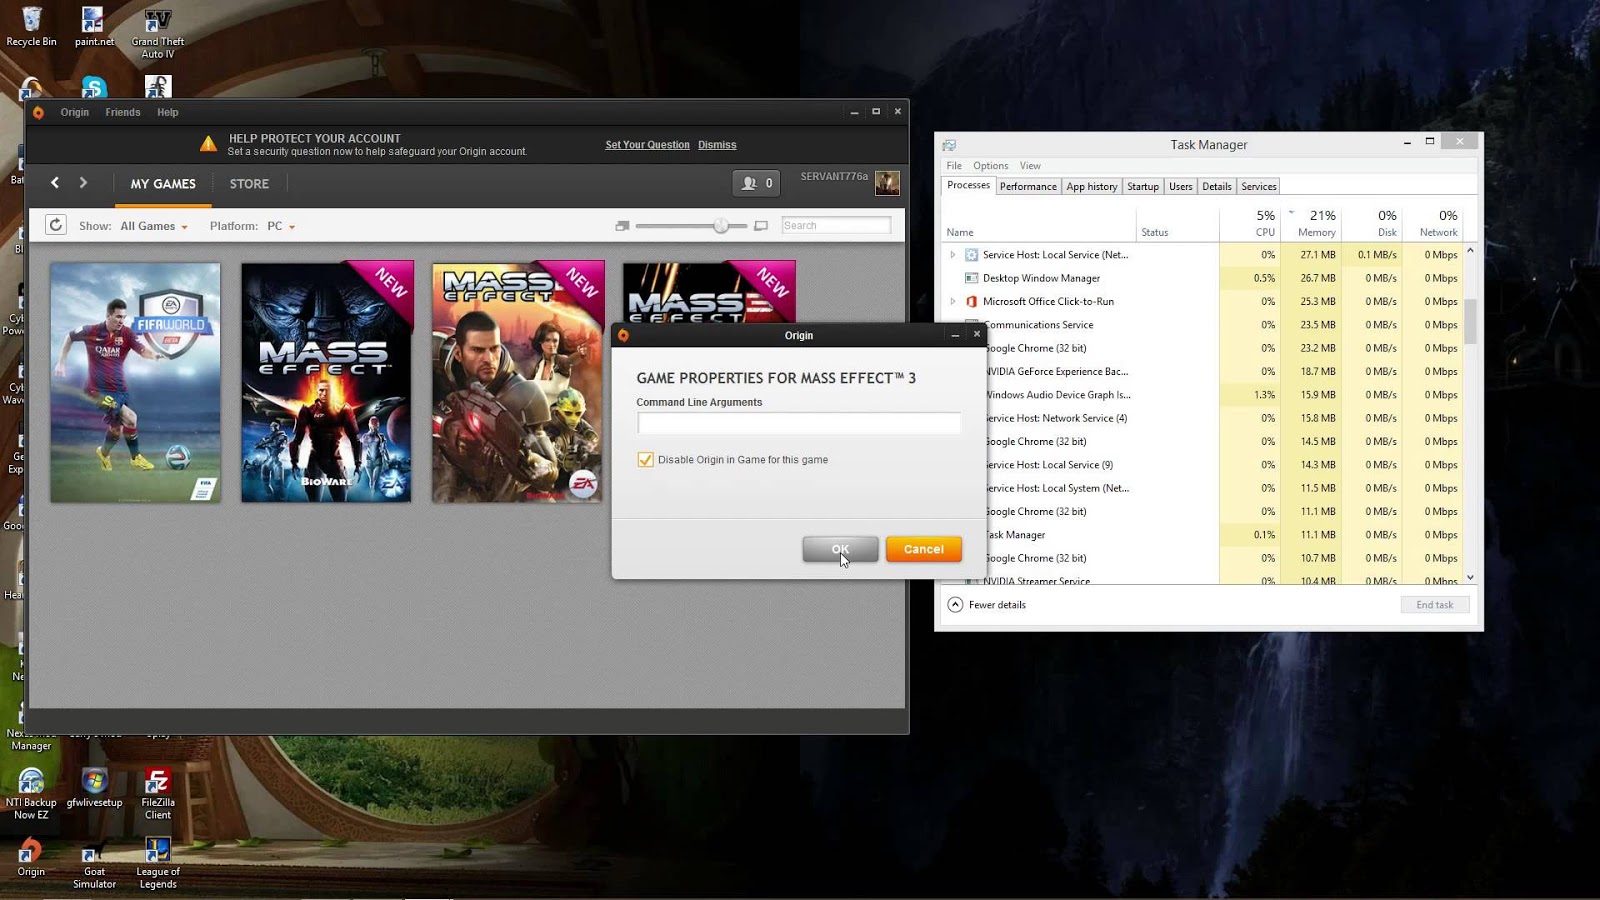Click the Search field in Origin
Image resolution: width=1600 pixels, height=900 pixels.
836,226
